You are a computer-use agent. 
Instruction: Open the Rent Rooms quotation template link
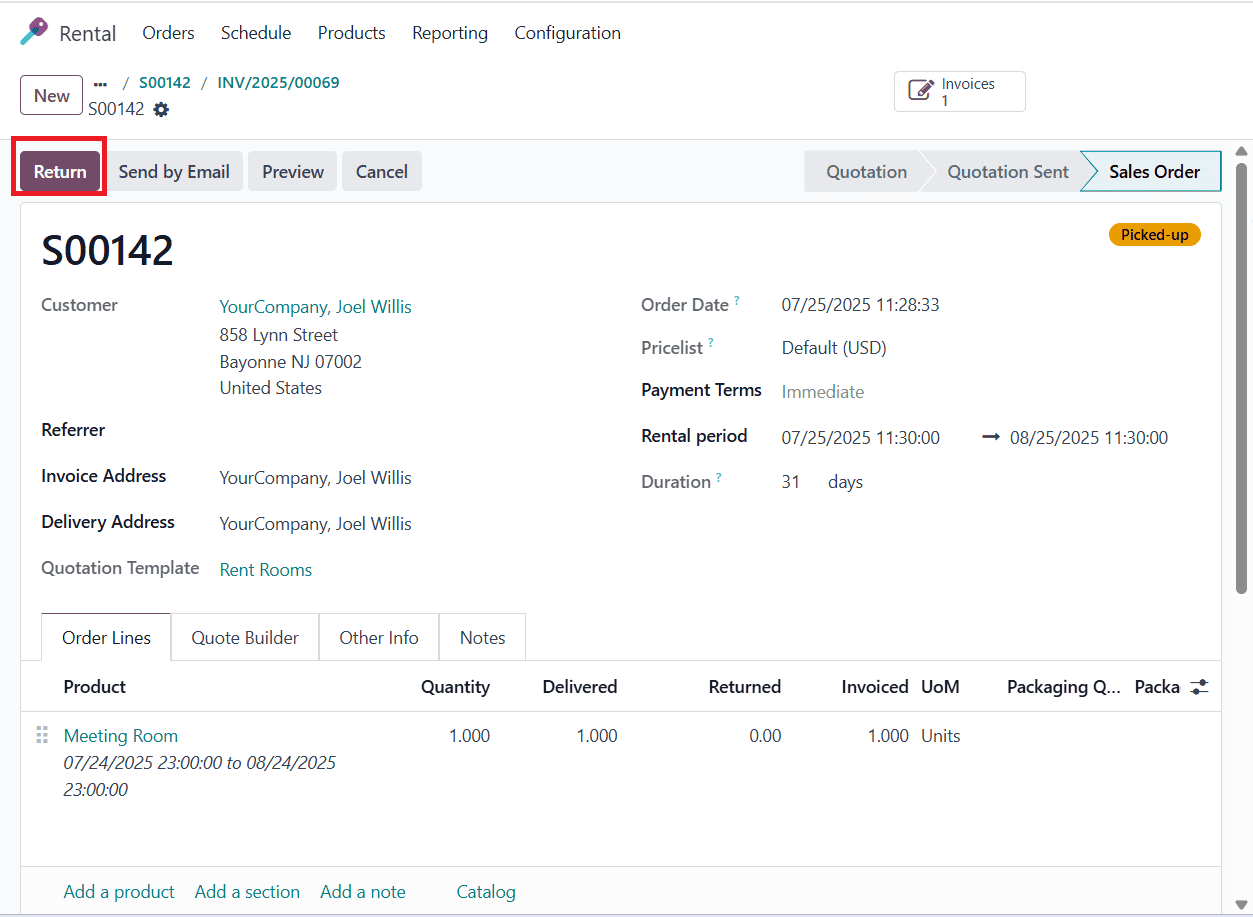point(266,570)
